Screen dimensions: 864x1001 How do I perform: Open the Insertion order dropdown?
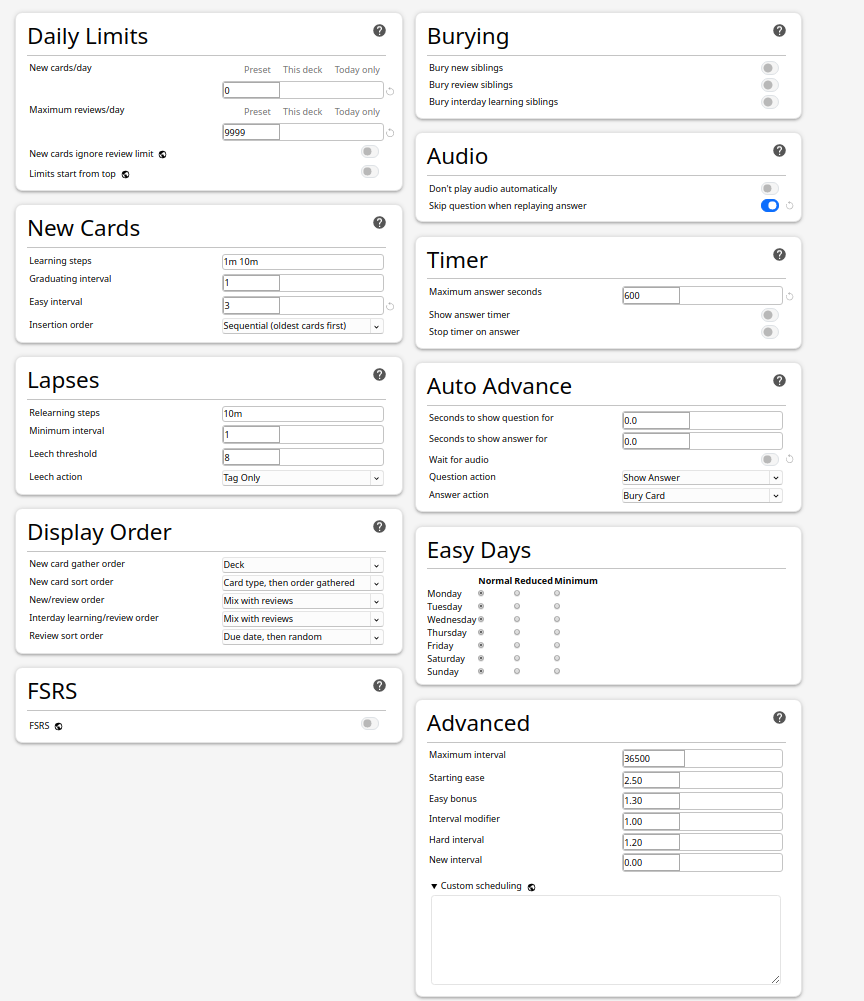point(303,326)
